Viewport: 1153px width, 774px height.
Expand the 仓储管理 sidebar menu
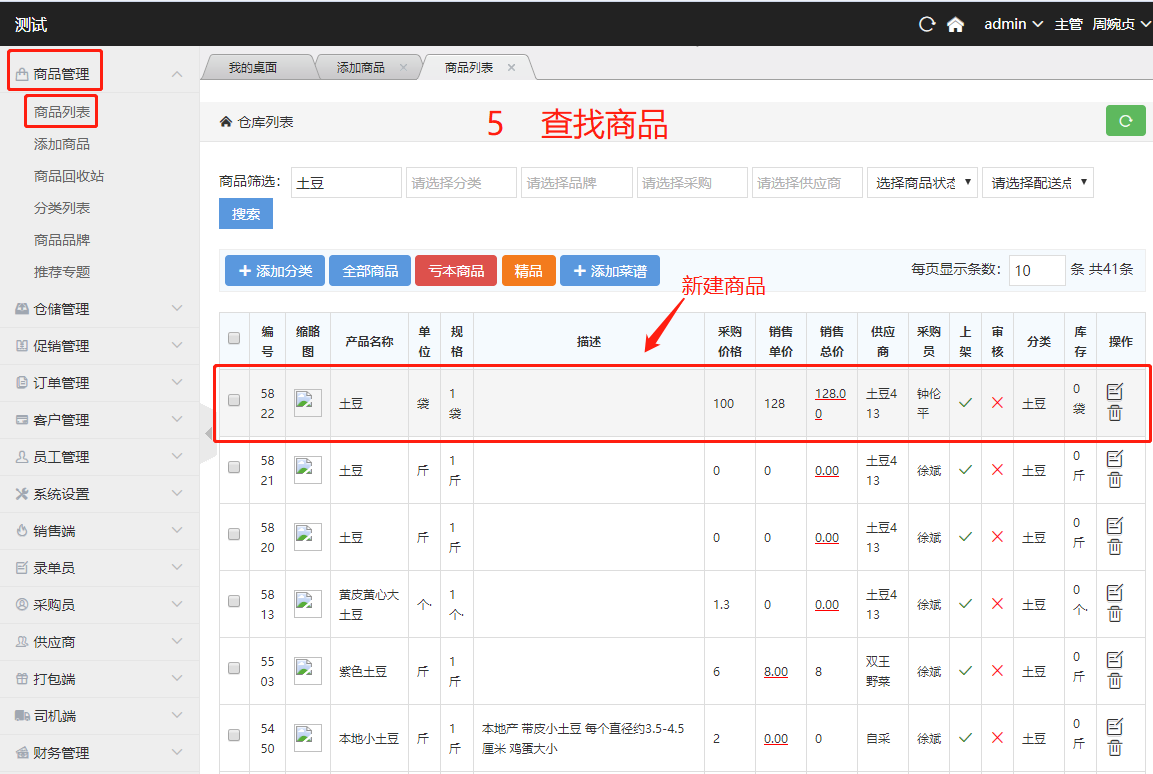click(100, 309)
